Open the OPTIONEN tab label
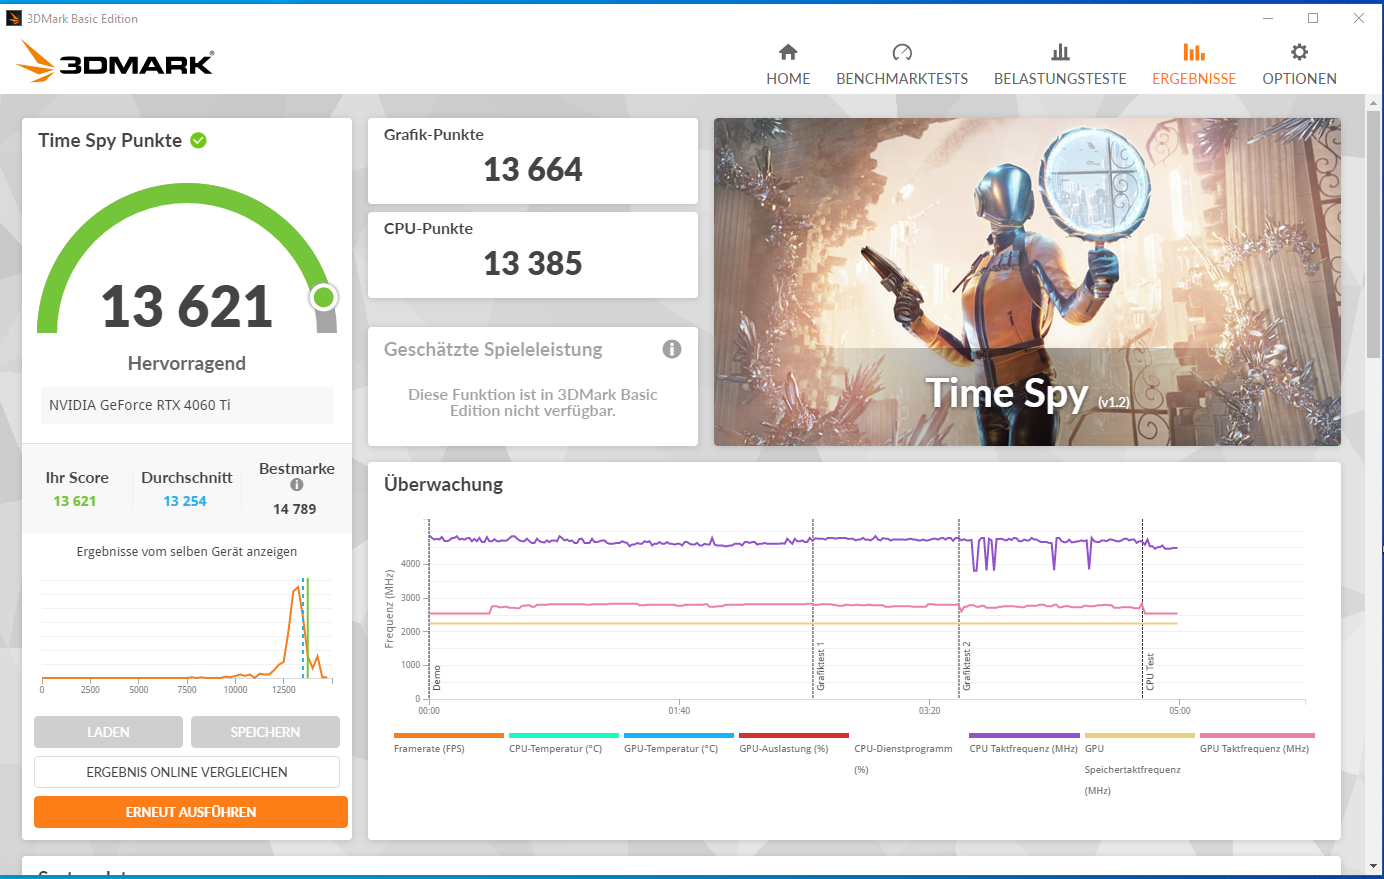This screenshot has height=879, width=1384. pyautogui.click(x=1299, y=78)
